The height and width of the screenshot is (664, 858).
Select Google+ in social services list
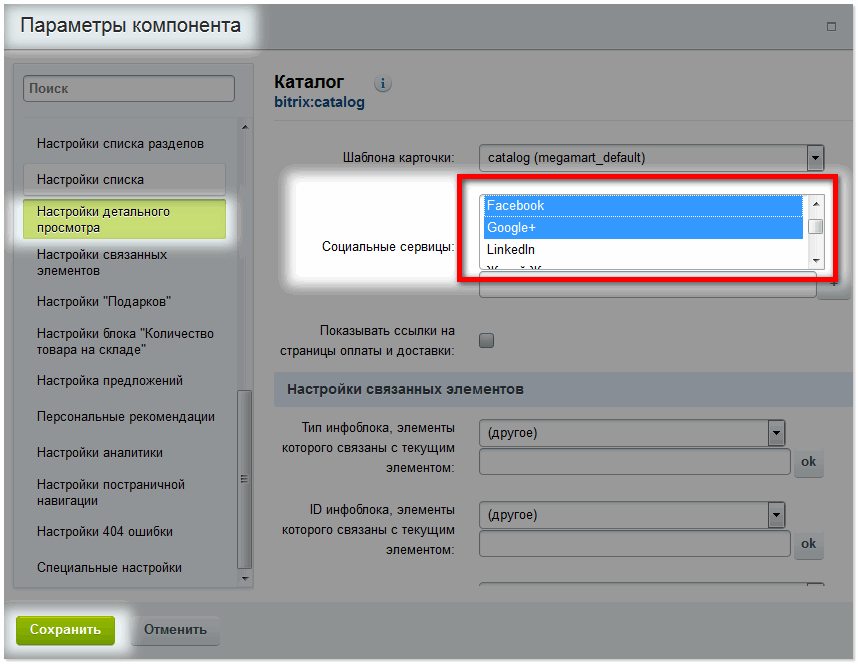pos(643,228)
